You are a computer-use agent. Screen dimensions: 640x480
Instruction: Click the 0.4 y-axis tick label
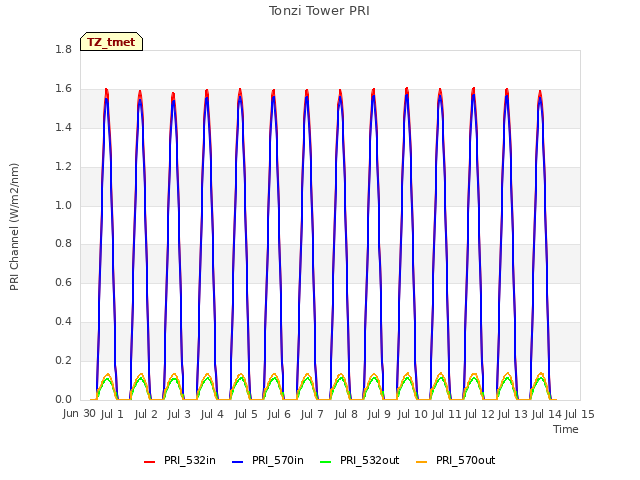63,322
